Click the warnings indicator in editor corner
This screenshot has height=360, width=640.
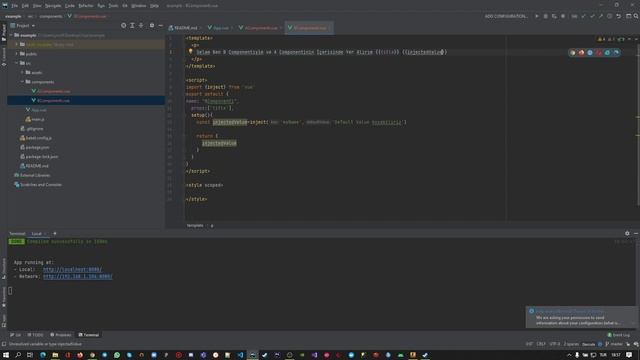click(x=601, y=39)
